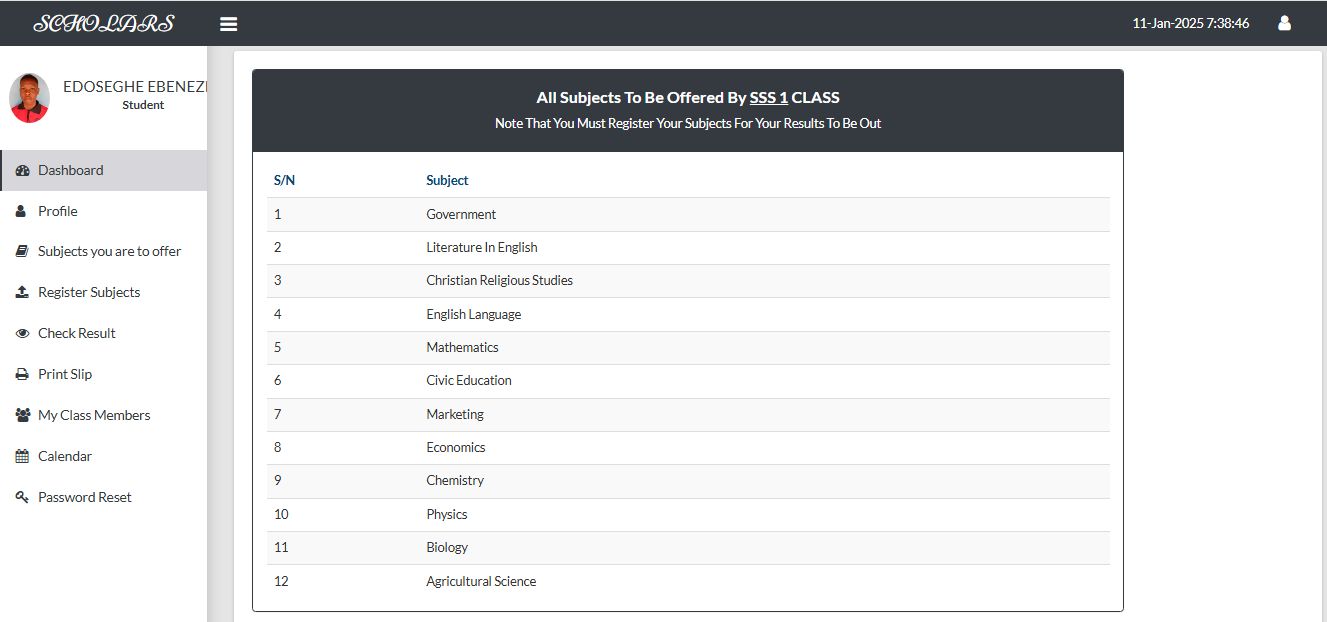Click the Register Subjects upload icon
1327x622 pixels.
pos(22,292)
